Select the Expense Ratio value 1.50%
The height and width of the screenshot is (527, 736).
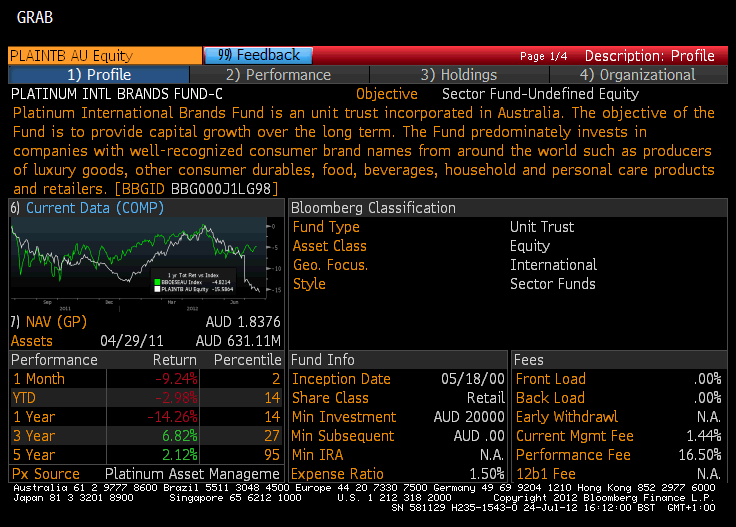(487, 474)
